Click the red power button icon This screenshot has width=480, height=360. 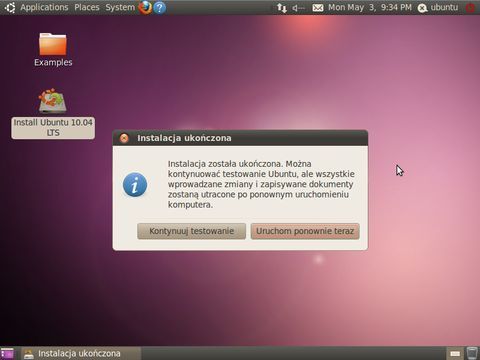pyautogui.click(x=470, y=8)
